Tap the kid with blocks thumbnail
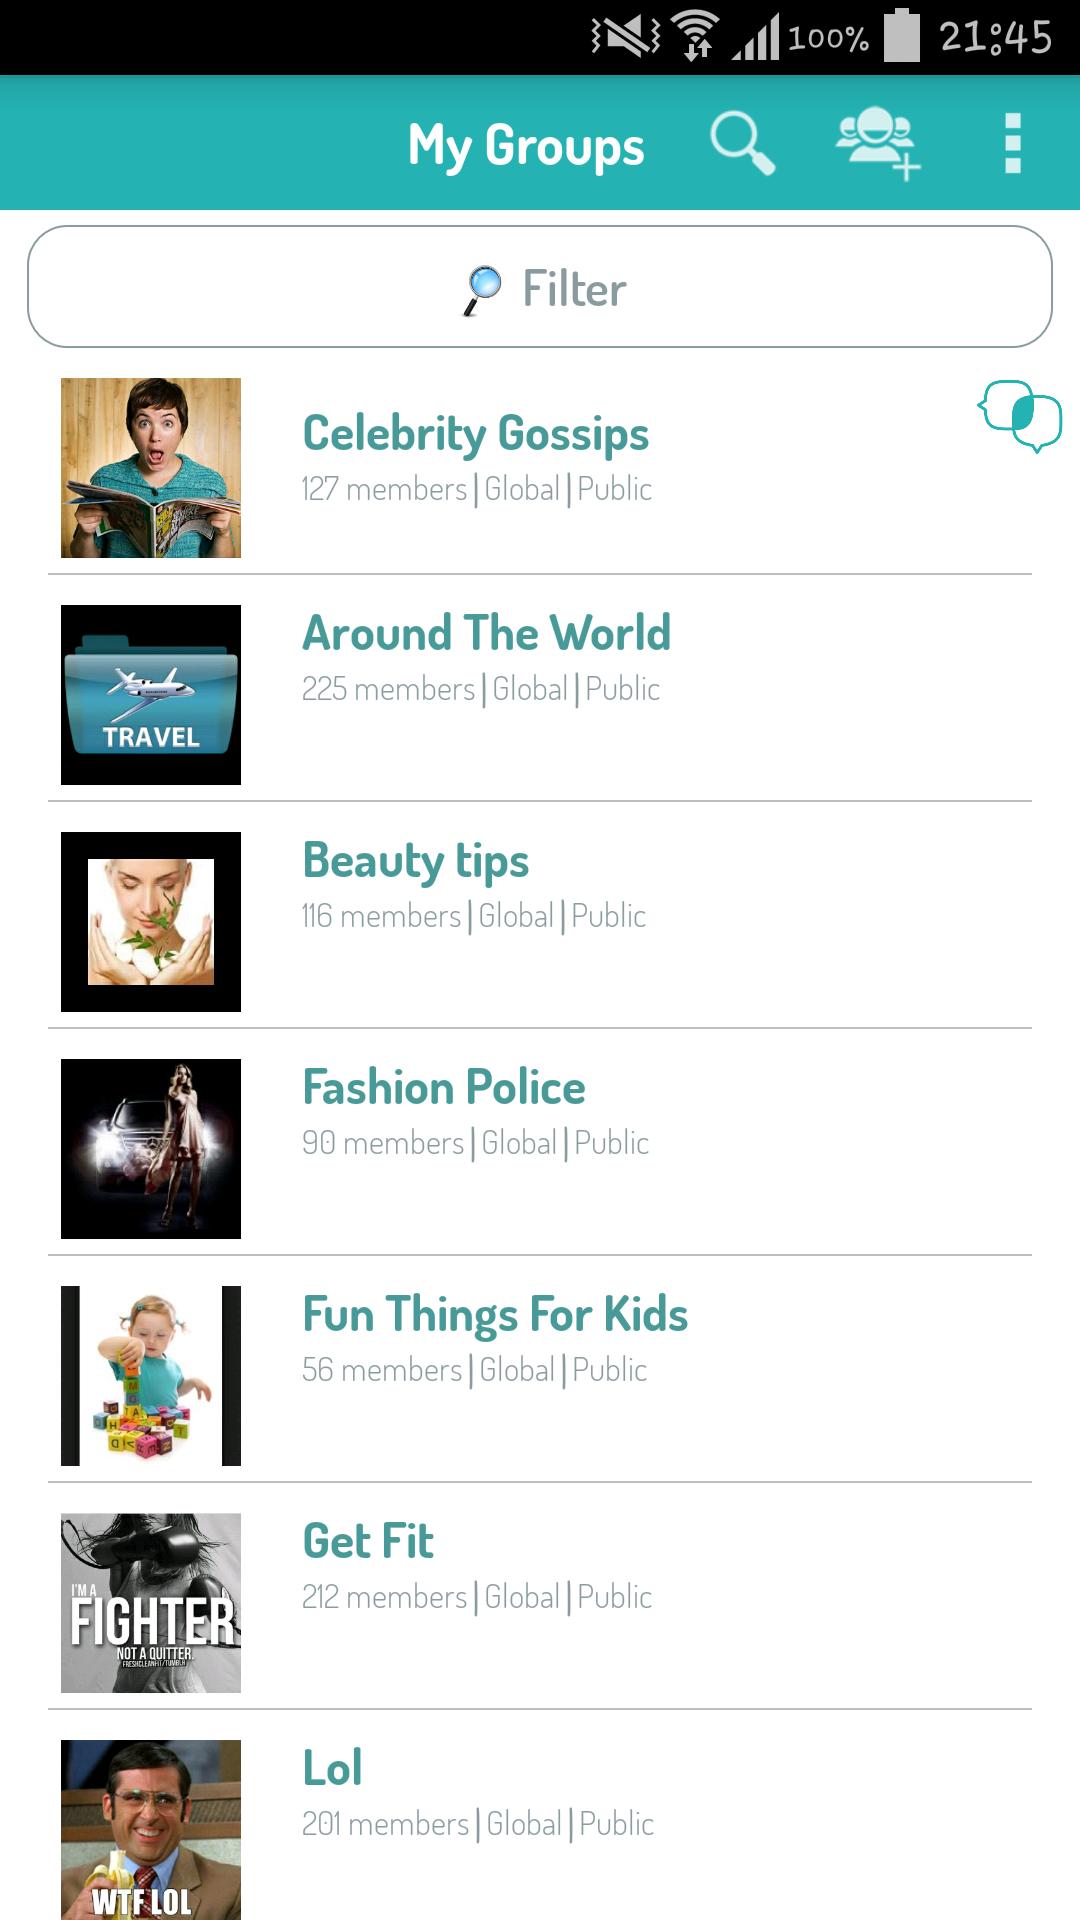Viewport: 1080px width, 1920px height. click(x=151, y=1376)
